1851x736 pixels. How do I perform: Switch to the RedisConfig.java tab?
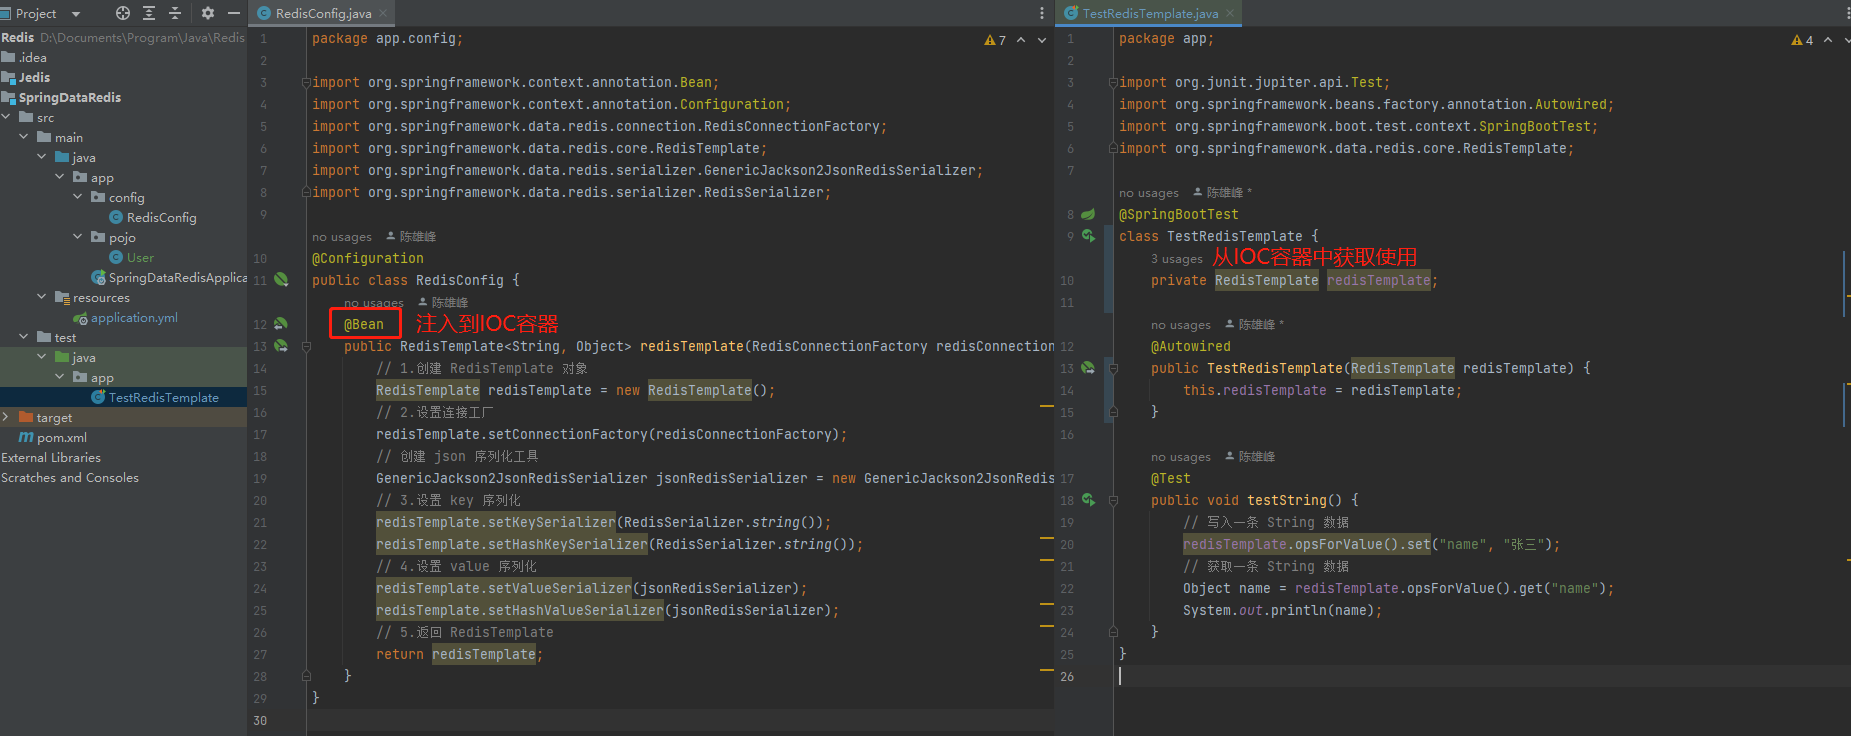(323, 13)
